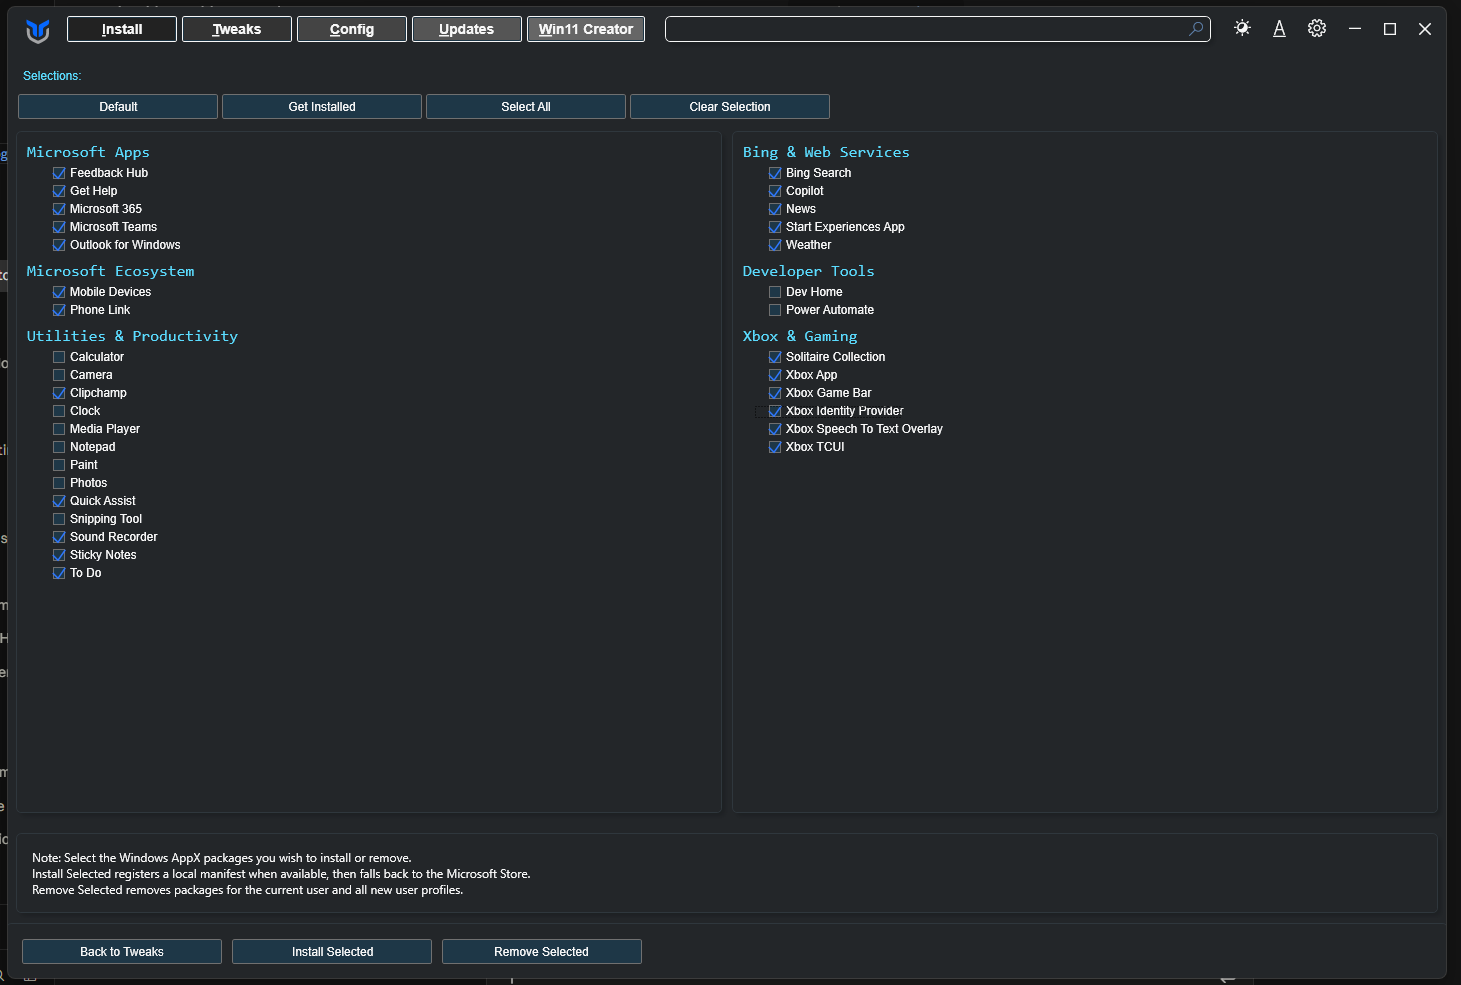Uncheck the Clipchamp checkbox
Image resolution: width=1461 pixels, height=985 pixels.
click(59, 393)
